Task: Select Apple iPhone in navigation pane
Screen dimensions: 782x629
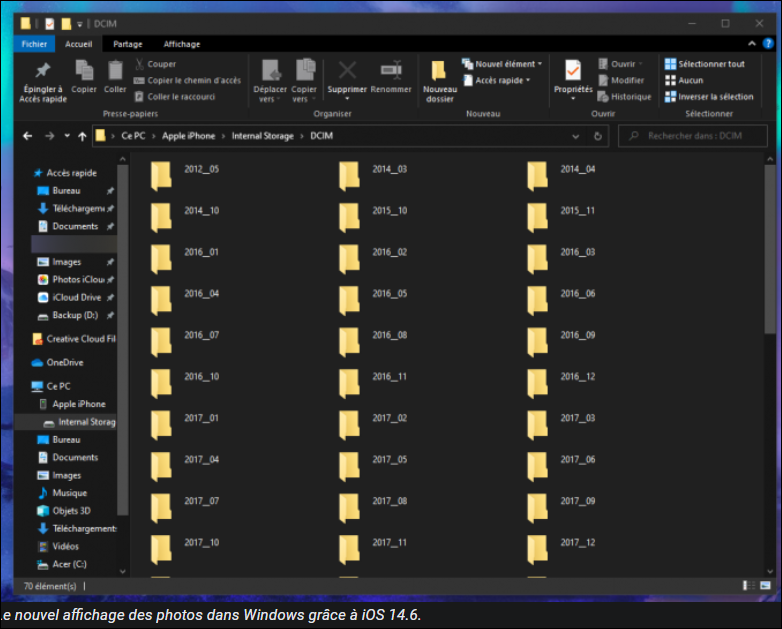Action: click(78, 404)
